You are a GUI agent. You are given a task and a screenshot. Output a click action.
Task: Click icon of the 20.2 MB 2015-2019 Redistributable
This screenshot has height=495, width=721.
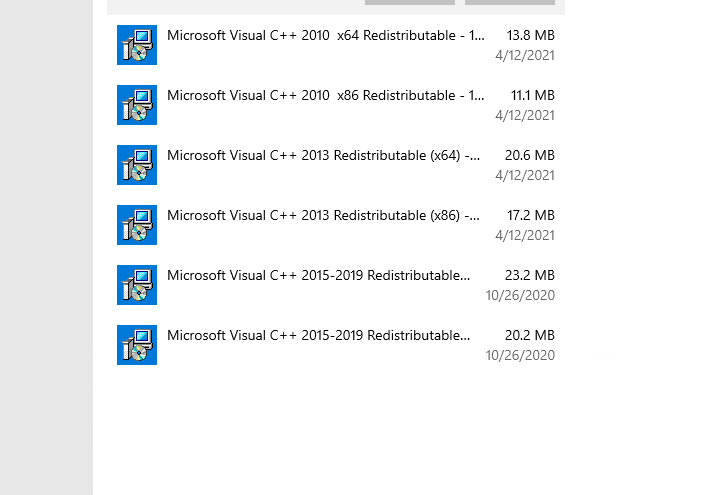(137, 345)
